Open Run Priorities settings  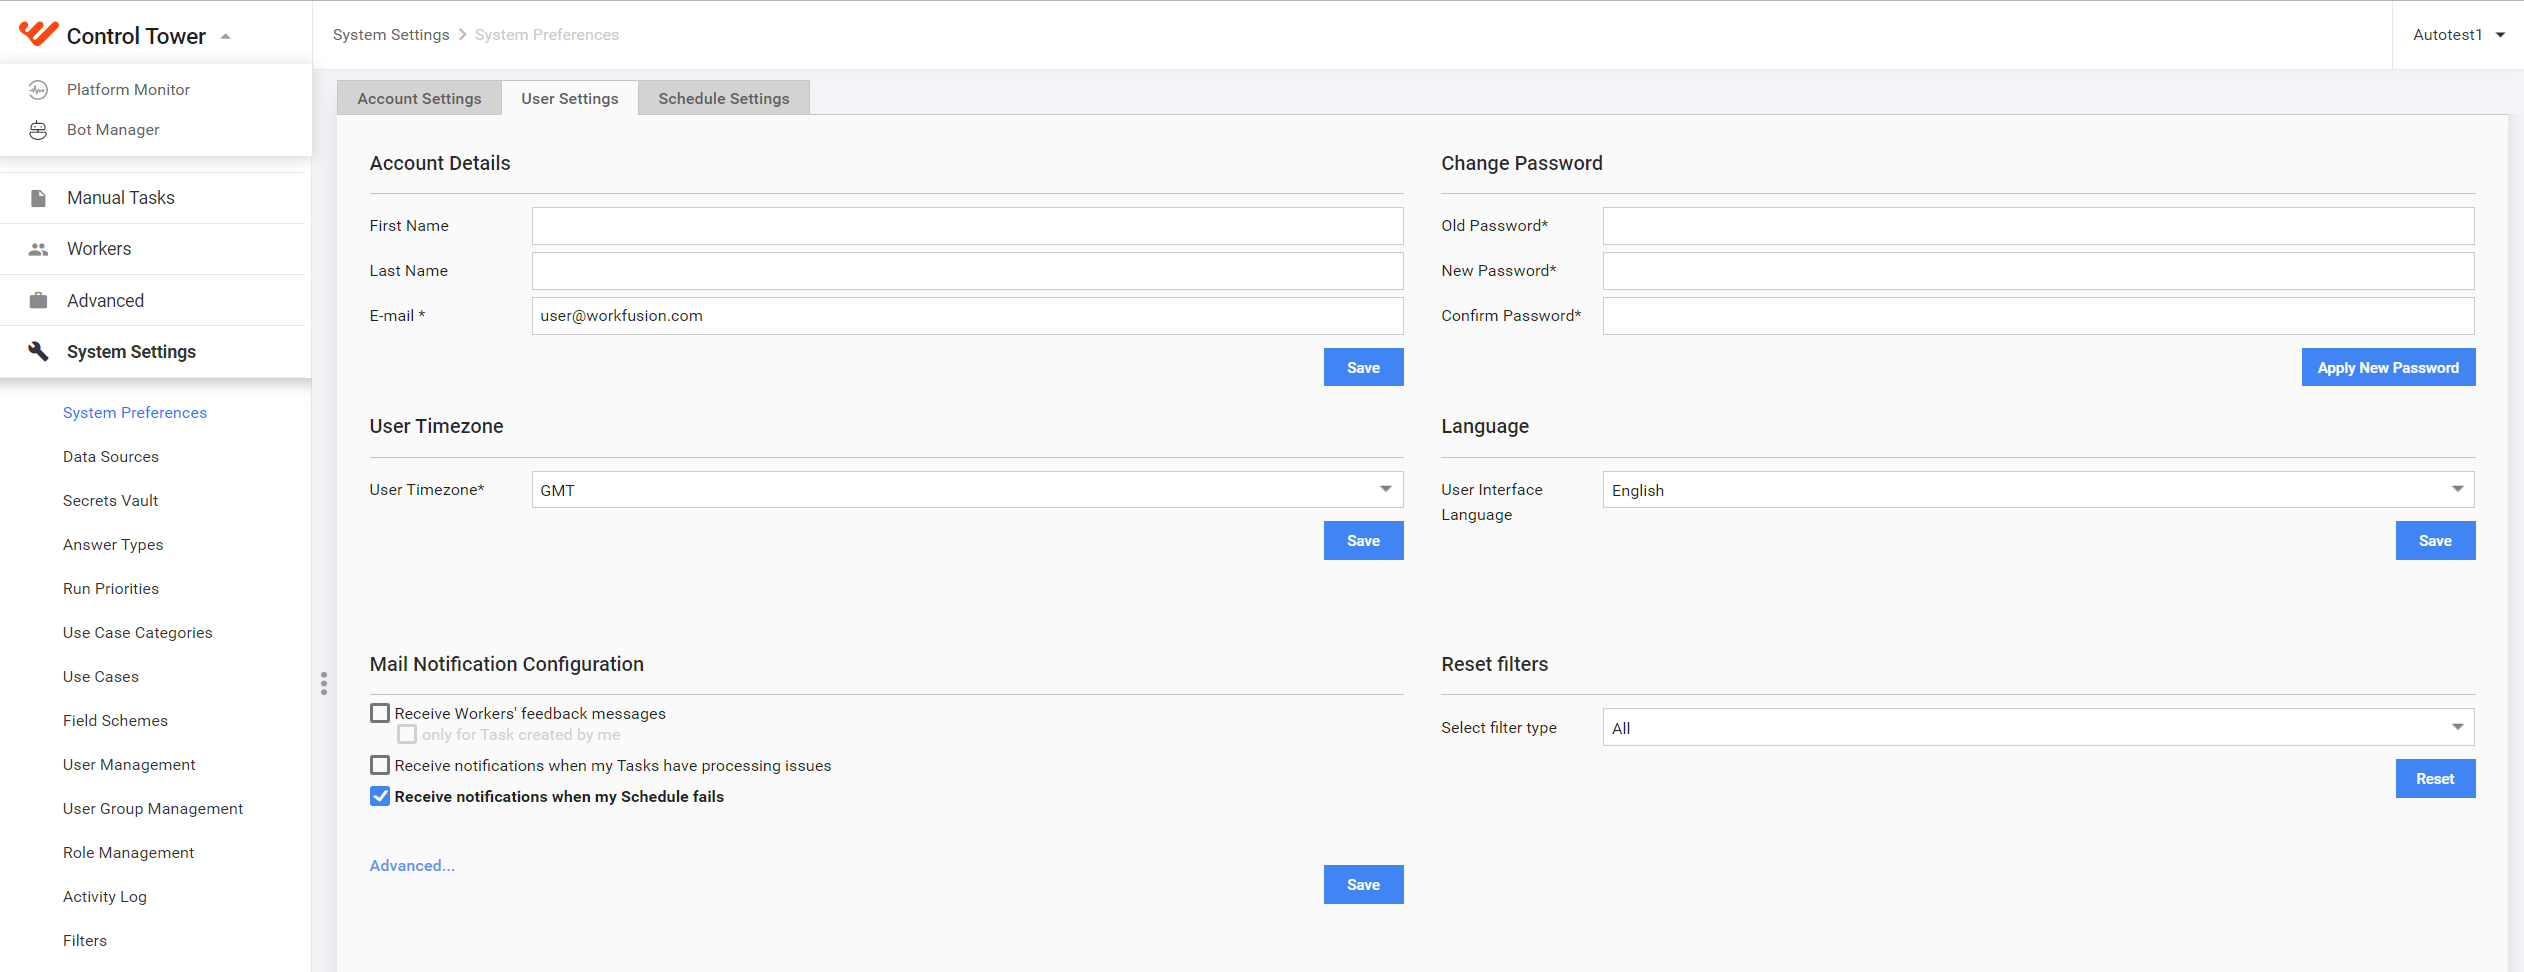click(111, 589)
